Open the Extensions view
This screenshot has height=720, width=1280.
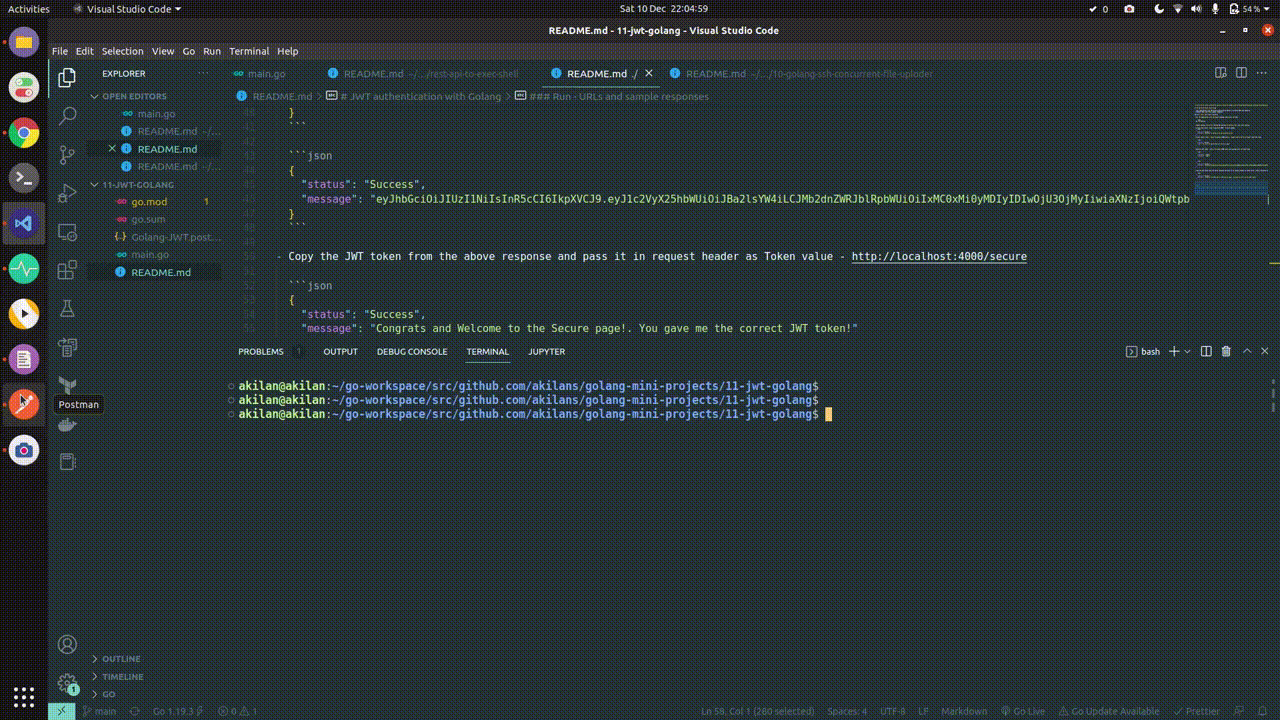click(67, 270)
